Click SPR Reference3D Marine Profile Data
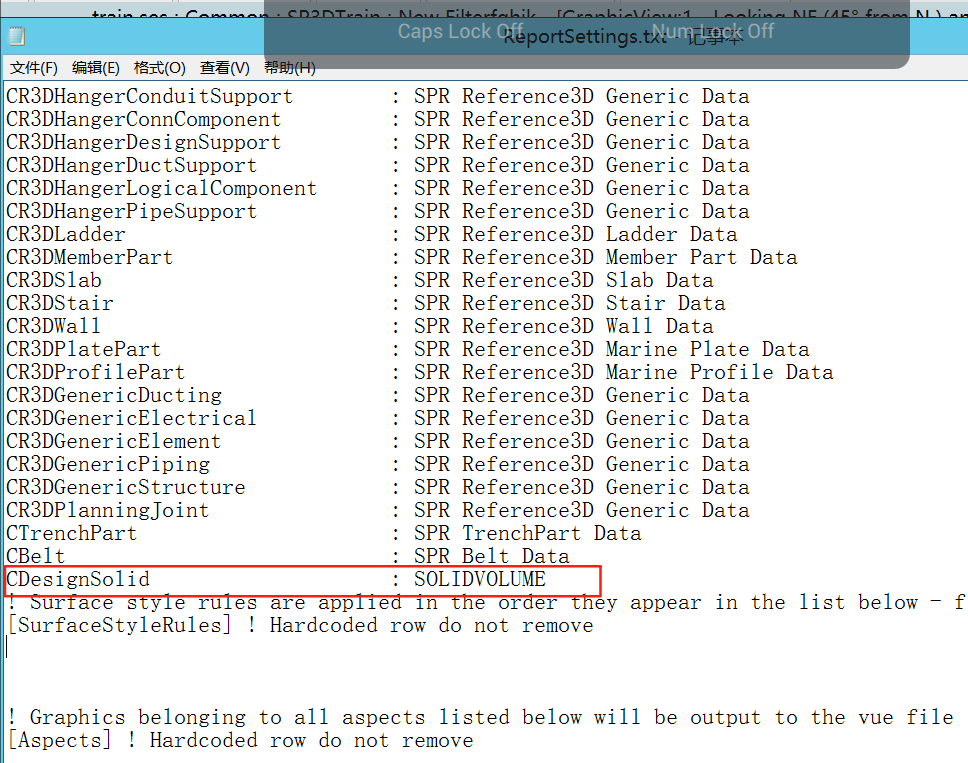 pos(624,372)
